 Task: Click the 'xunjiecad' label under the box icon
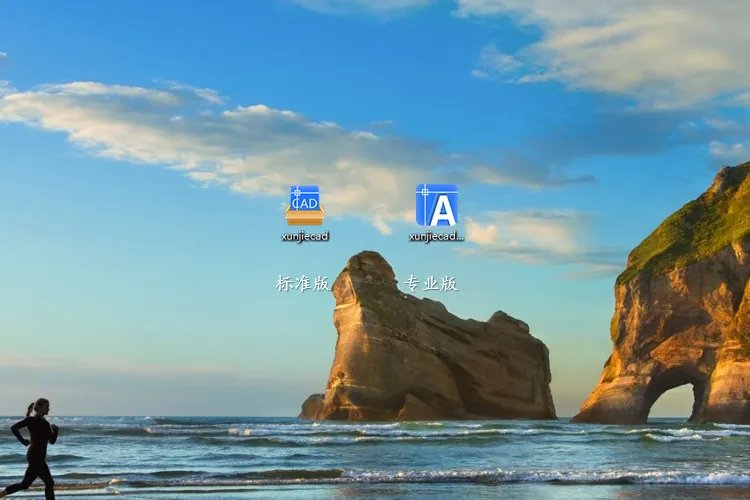(x=305, y=237)
